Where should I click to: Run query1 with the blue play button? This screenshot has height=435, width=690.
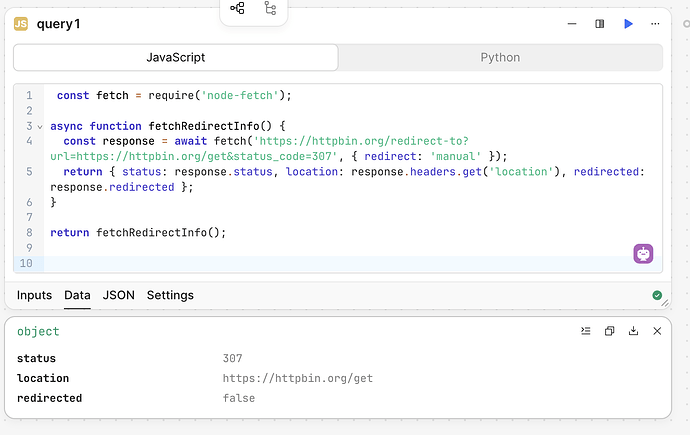(628, 24)
